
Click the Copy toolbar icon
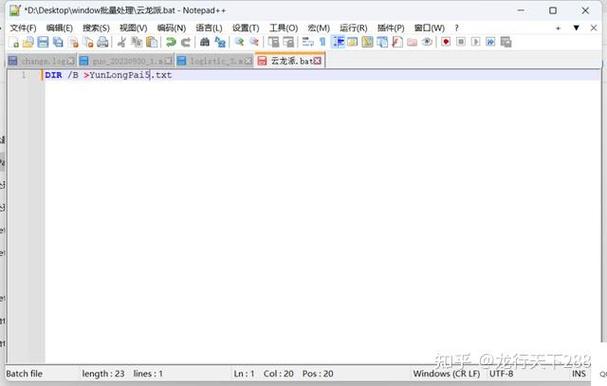pyautogui.click(x=137, y=42)
